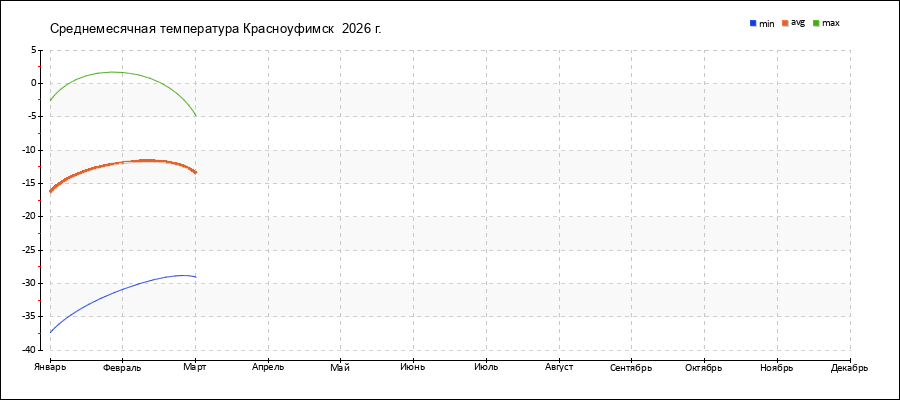Click the chart title for Красноуфимск 2026
The height and width of the screenshot is (400, 900).
coord(215,28)
